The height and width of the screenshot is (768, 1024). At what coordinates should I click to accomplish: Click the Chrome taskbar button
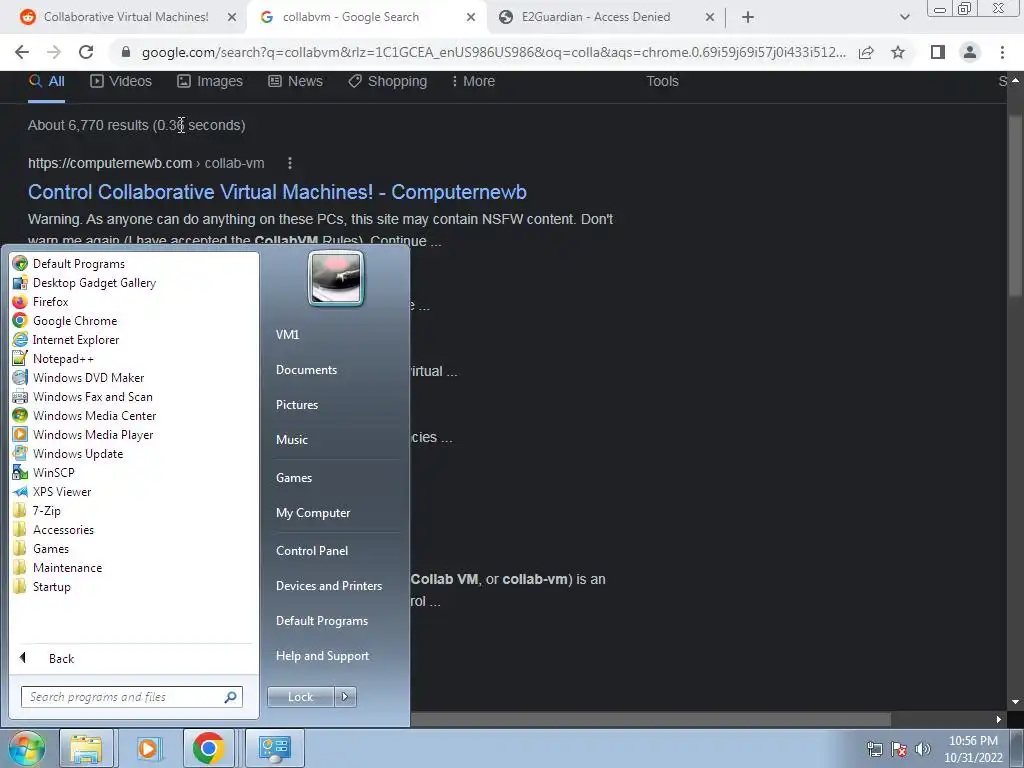[209, 748]
